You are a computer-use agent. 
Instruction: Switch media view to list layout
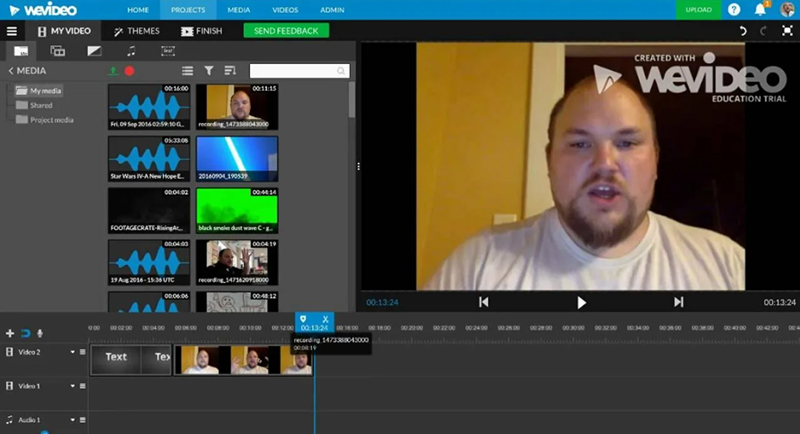(187, 71)
